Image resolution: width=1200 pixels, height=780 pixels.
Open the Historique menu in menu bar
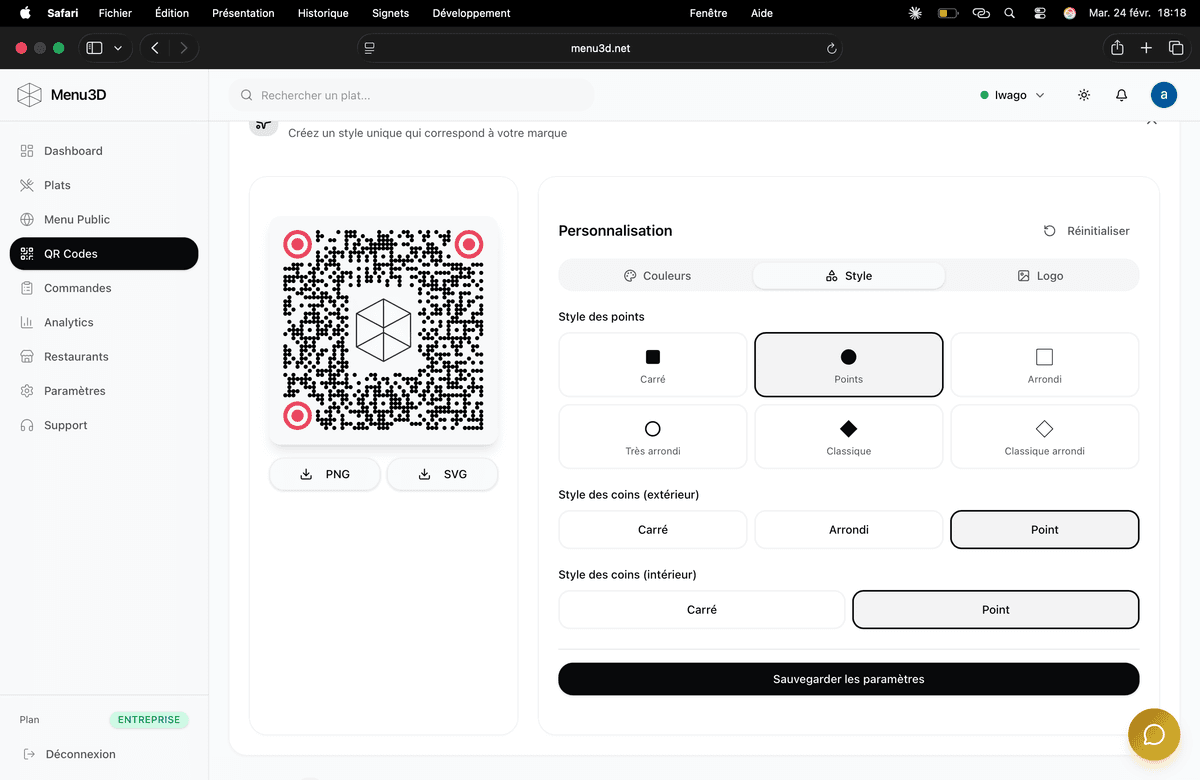click(323, 13)
